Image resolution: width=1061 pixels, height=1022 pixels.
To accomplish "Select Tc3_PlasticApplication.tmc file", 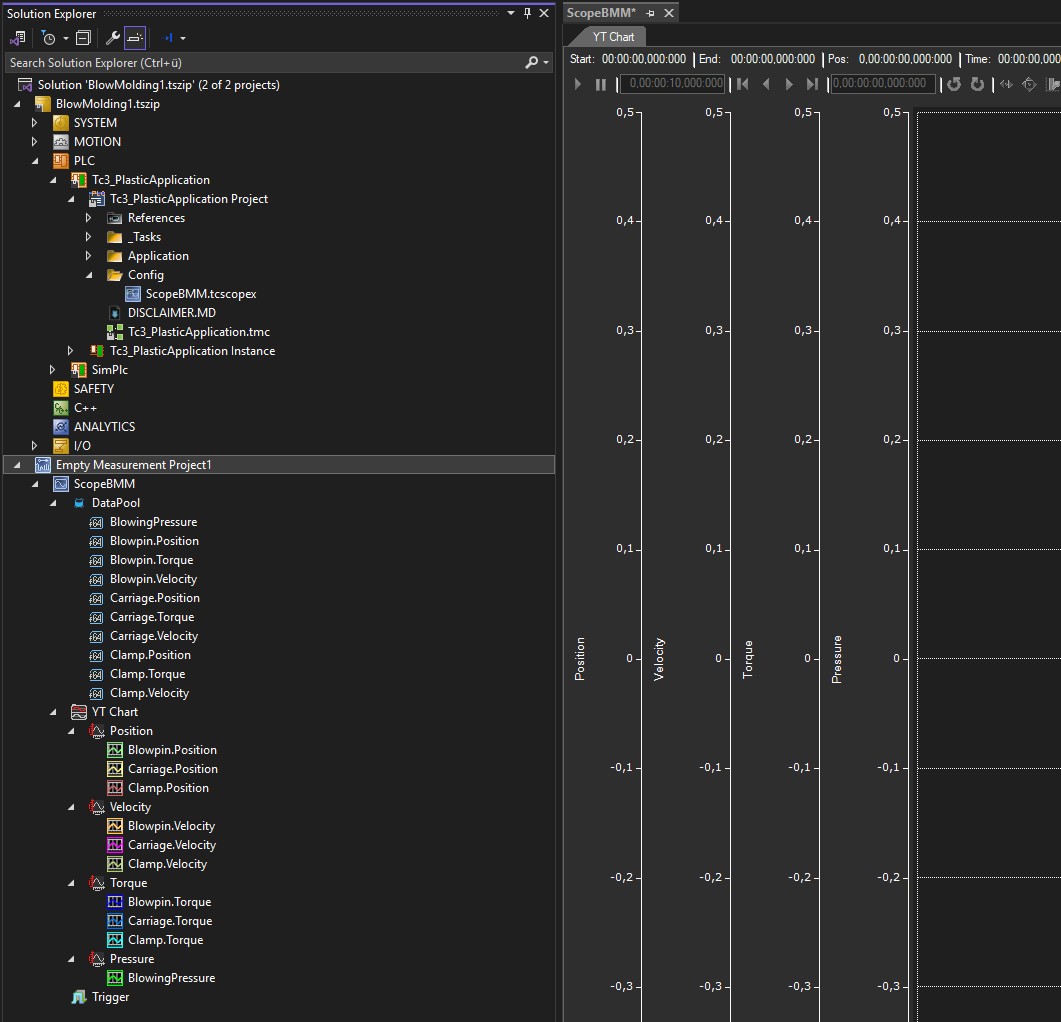I will [x=199, y=332].
